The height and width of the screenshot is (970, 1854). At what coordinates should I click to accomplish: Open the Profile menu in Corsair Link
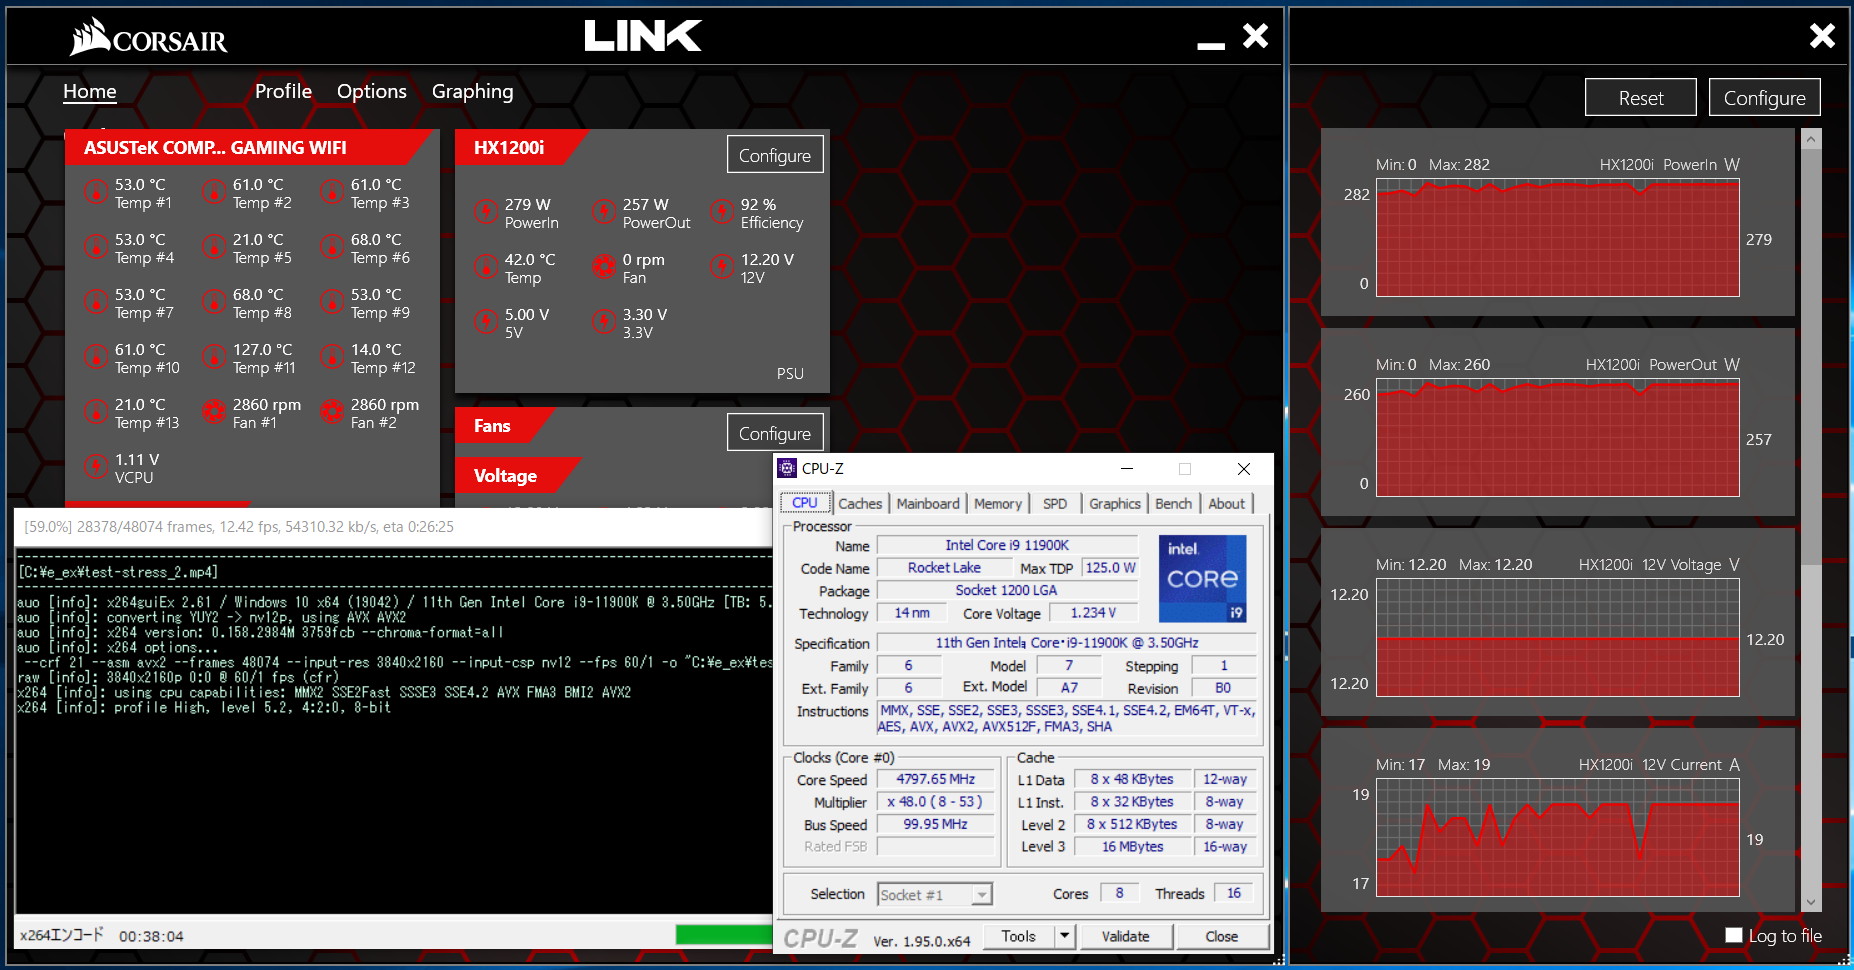tap(283, 91)
